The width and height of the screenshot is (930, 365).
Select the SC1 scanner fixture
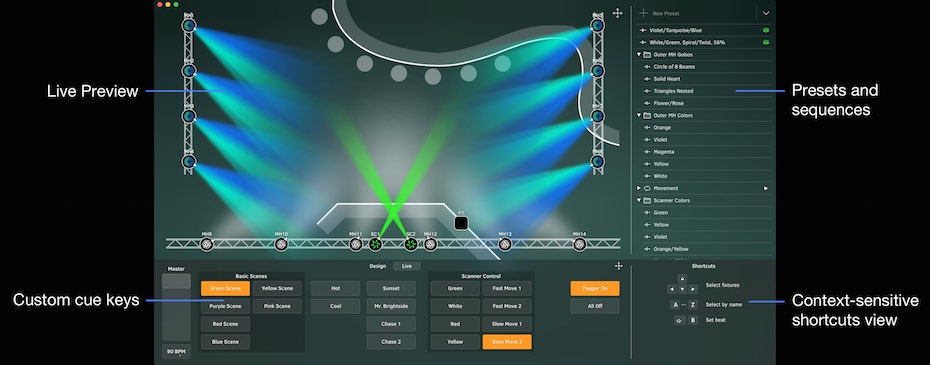[375, 244]
